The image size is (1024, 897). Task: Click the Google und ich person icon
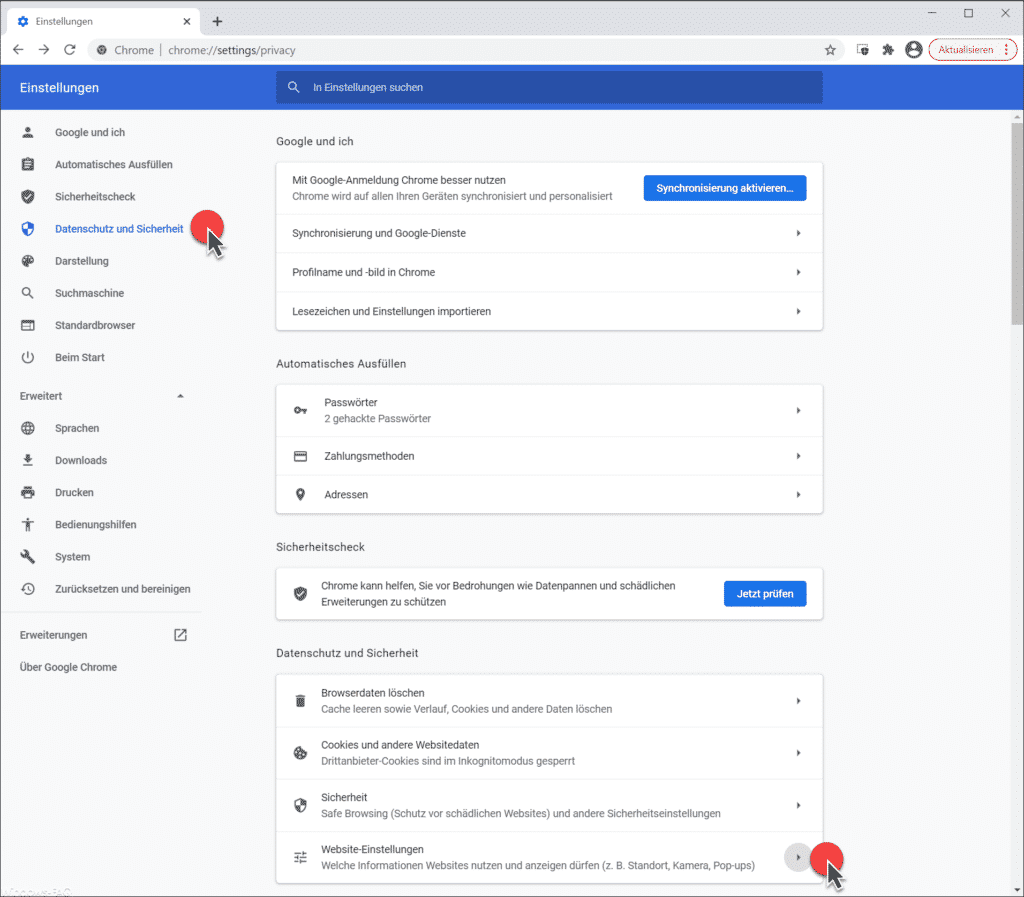pos(27,133)
